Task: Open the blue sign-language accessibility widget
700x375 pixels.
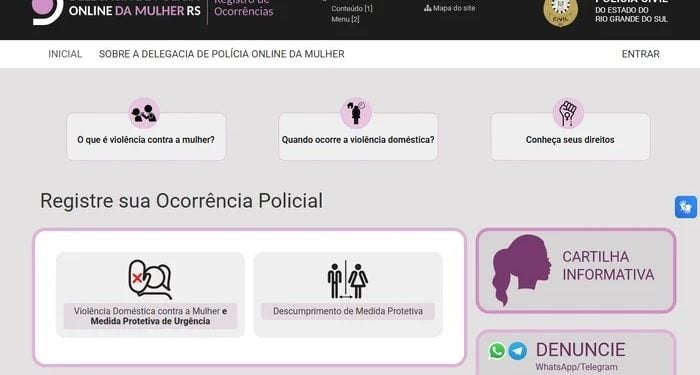Action: 686,207
